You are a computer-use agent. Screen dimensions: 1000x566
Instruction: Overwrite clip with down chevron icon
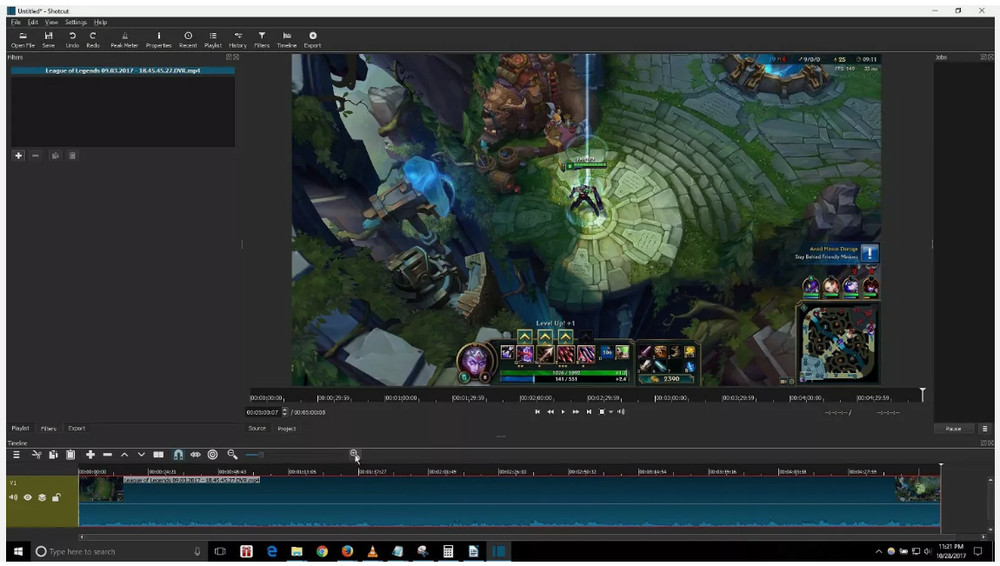tap(142, 454)
